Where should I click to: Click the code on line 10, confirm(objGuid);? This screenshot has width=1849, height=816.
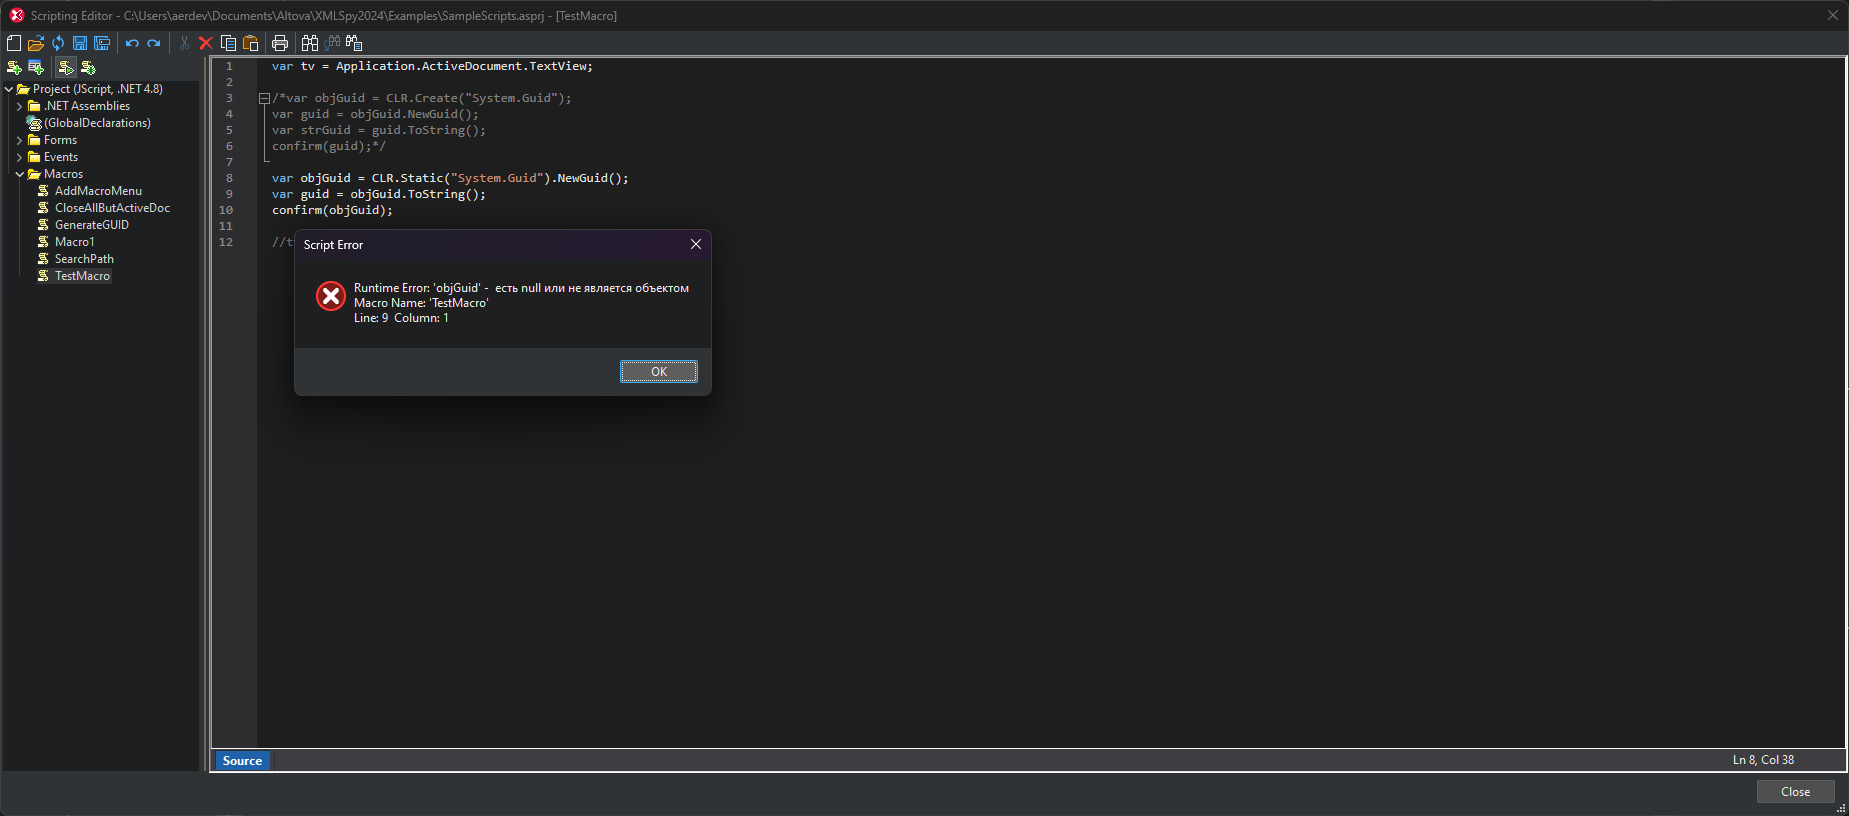pyautogui.click(x=332, y=210)
